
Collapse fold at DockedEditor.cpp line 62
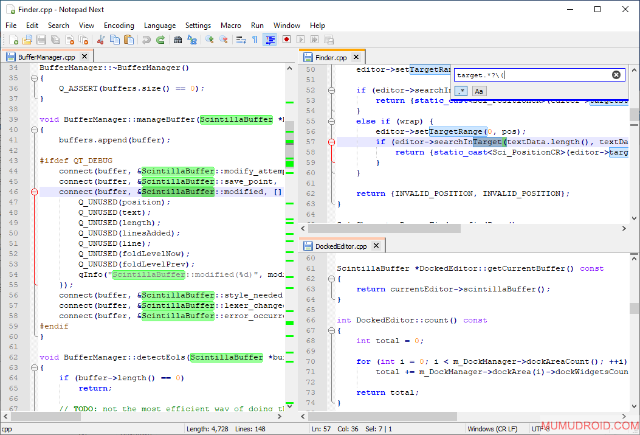(331, 279)
